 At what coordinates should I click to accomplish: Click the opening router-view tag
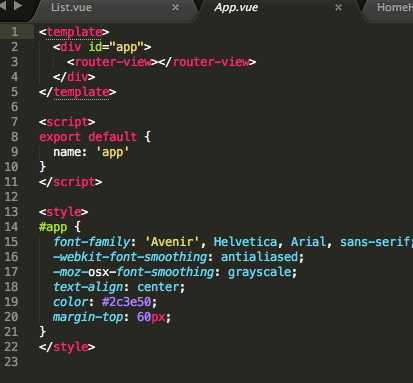112,62
